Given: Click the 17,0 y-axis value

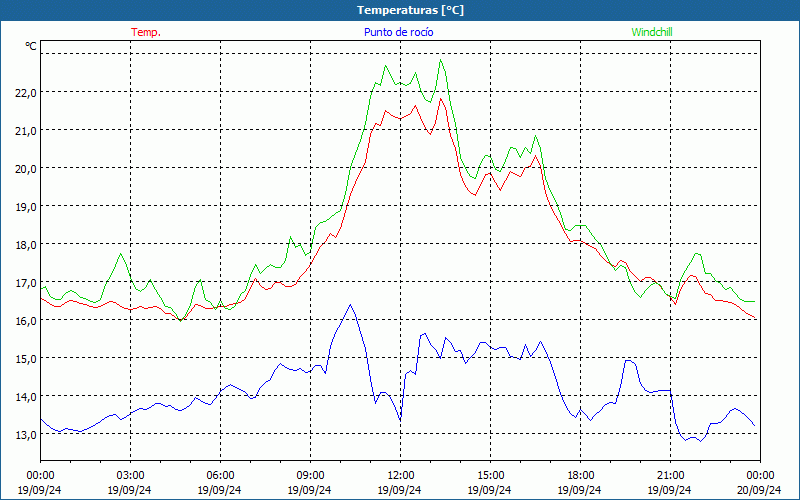Looking at the screenshot, I should pyautogui.click(x=26, y=282).
